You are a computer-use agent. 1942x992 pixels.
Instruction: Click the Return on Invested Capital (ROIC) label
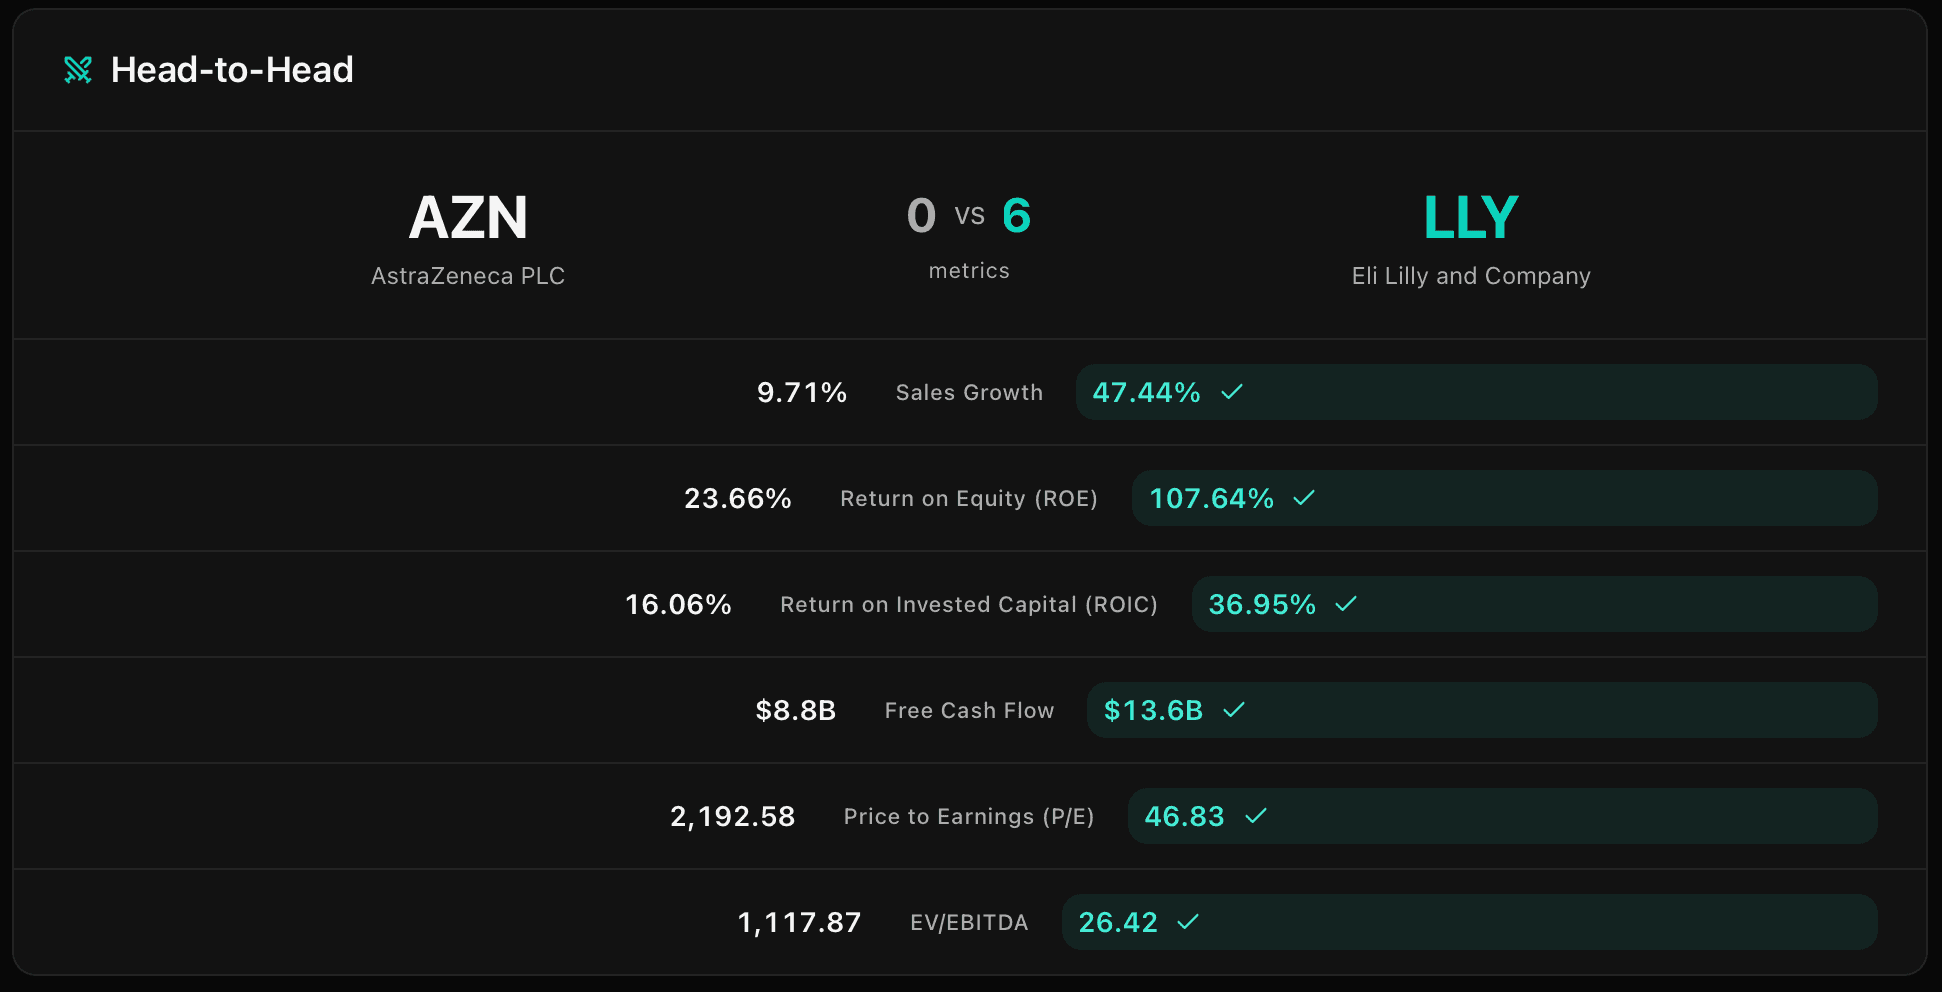[x=969, y=605]
